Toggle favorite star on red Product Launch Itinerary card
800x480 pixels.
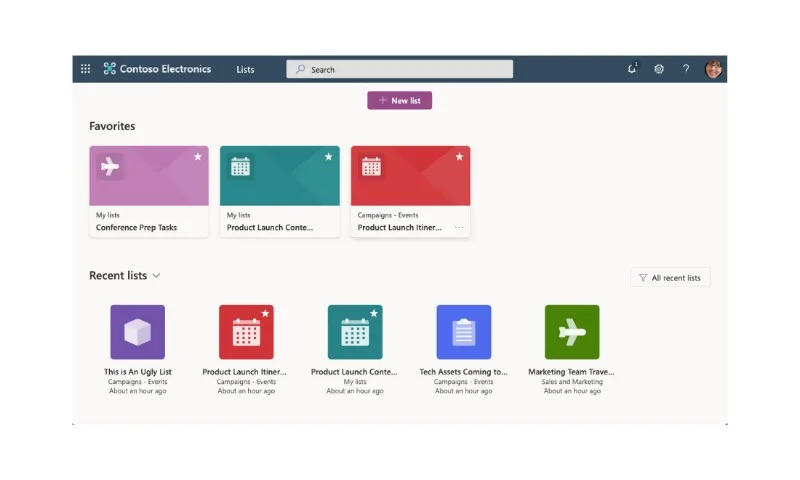(459, 157)
